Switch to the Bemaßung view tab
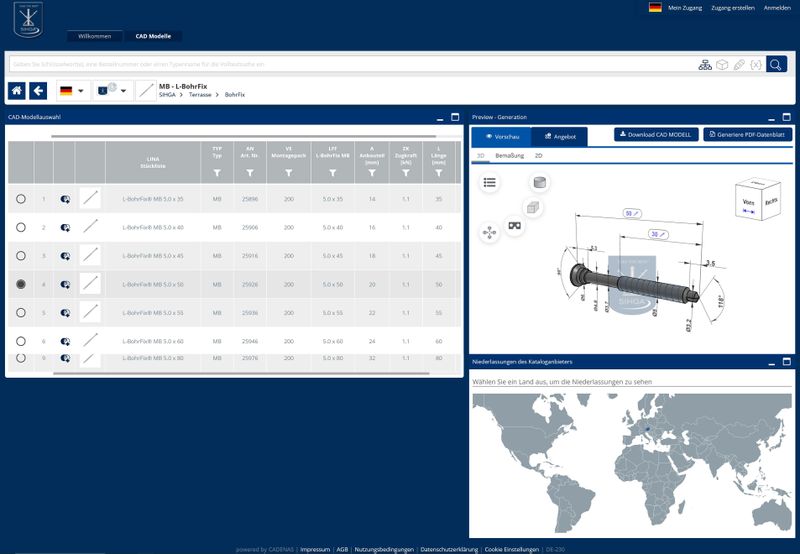The image size is (800, 554). pyautogui.click(x=508, y=156)
